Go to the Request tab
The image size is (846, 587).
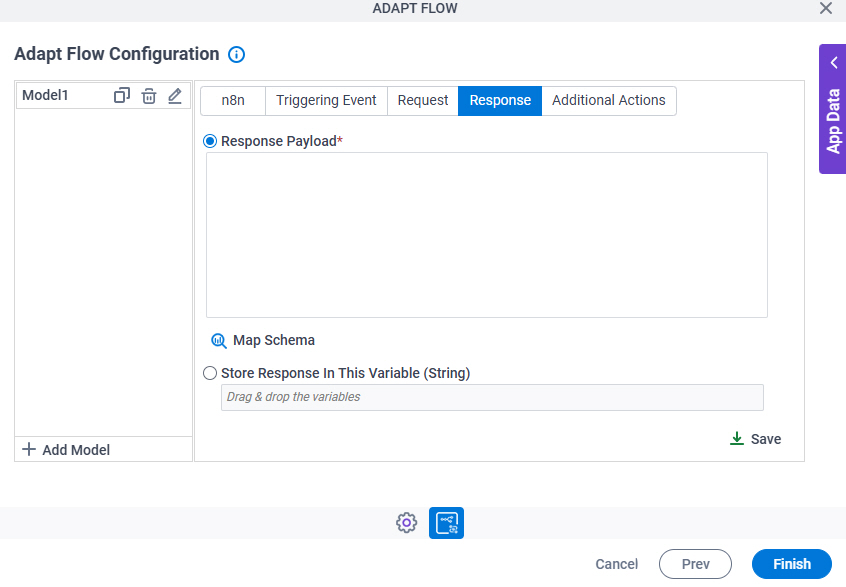coord(423,100)
